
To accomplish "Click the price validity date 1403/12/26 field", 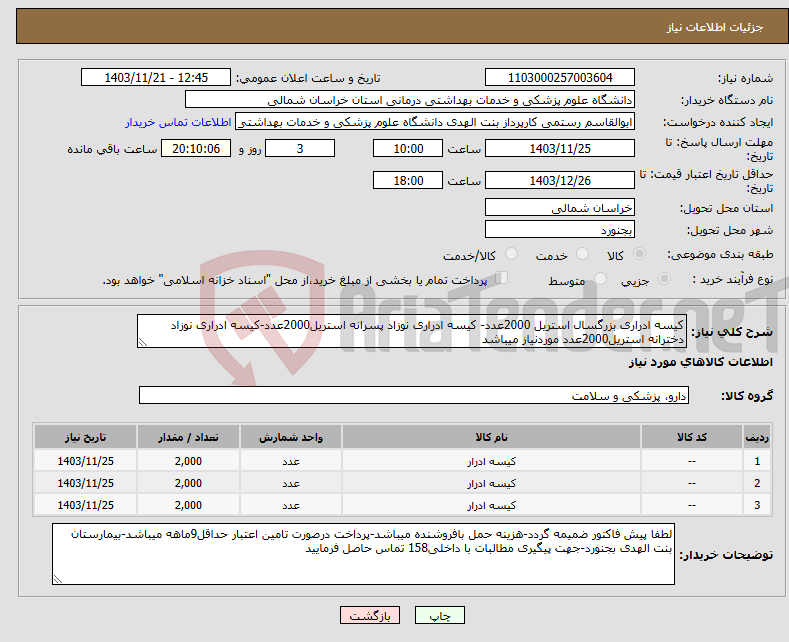I will [x=560, y=180].
